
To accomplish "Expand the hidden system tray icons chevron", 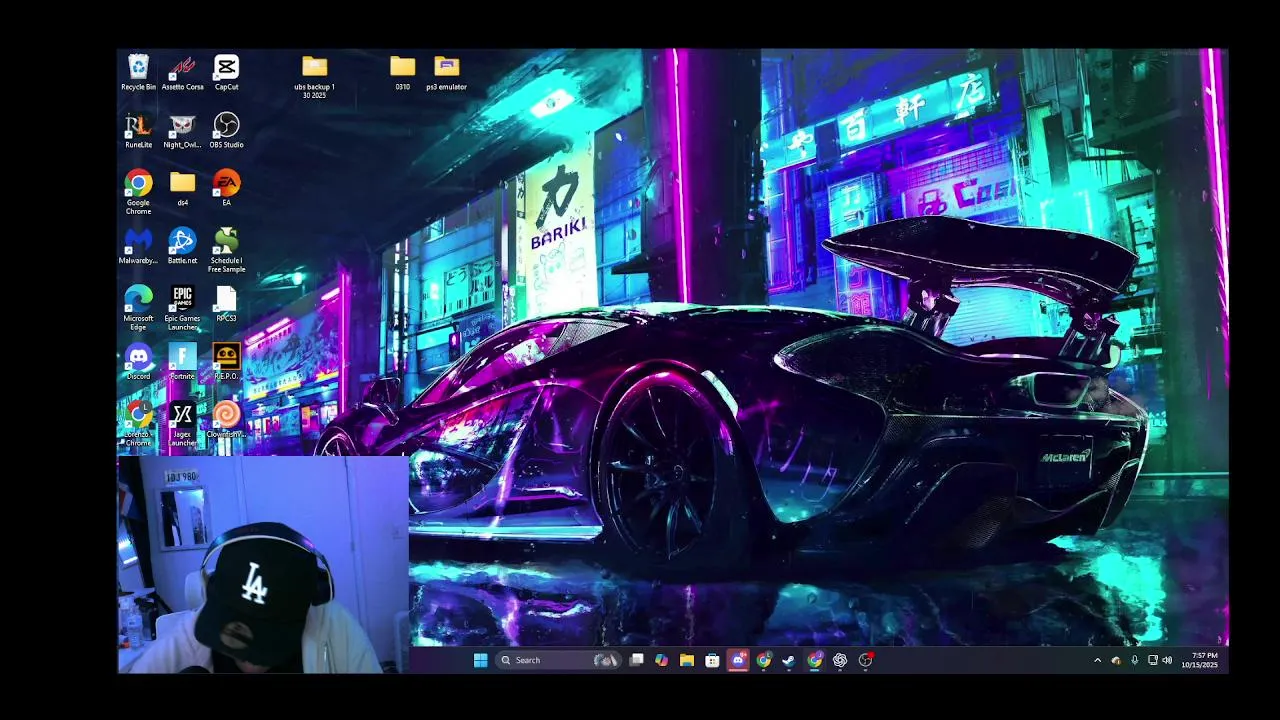I will tap(1097, 660).
